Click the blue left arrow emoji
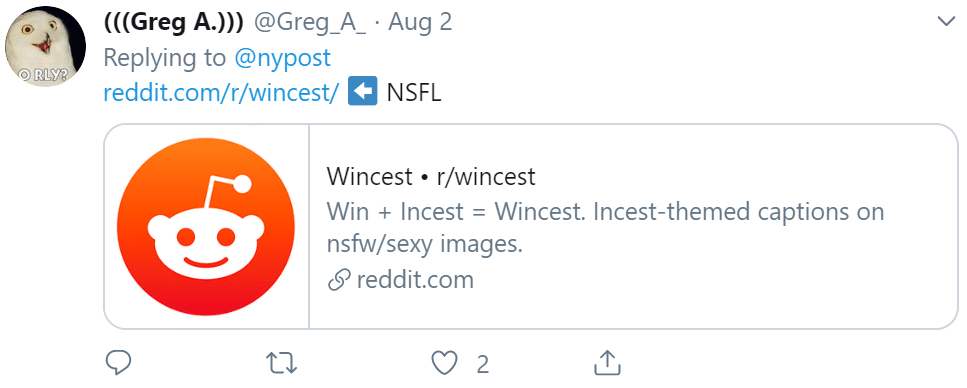The image size is (967, 388). [x=363, y=93]
